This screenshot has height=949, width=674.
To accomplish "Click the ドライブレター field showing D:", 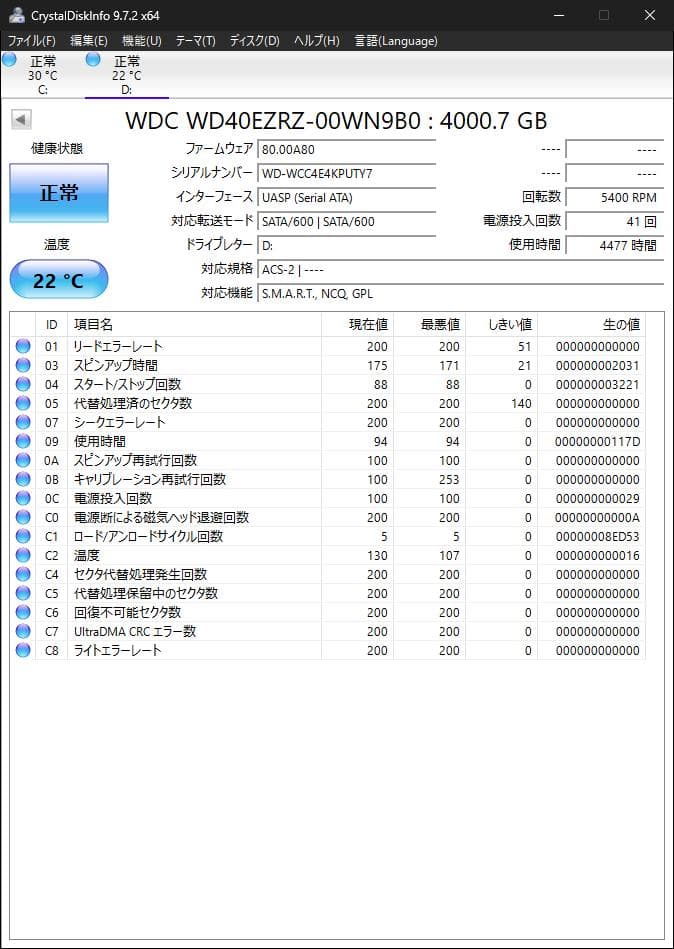I will 347,246.
